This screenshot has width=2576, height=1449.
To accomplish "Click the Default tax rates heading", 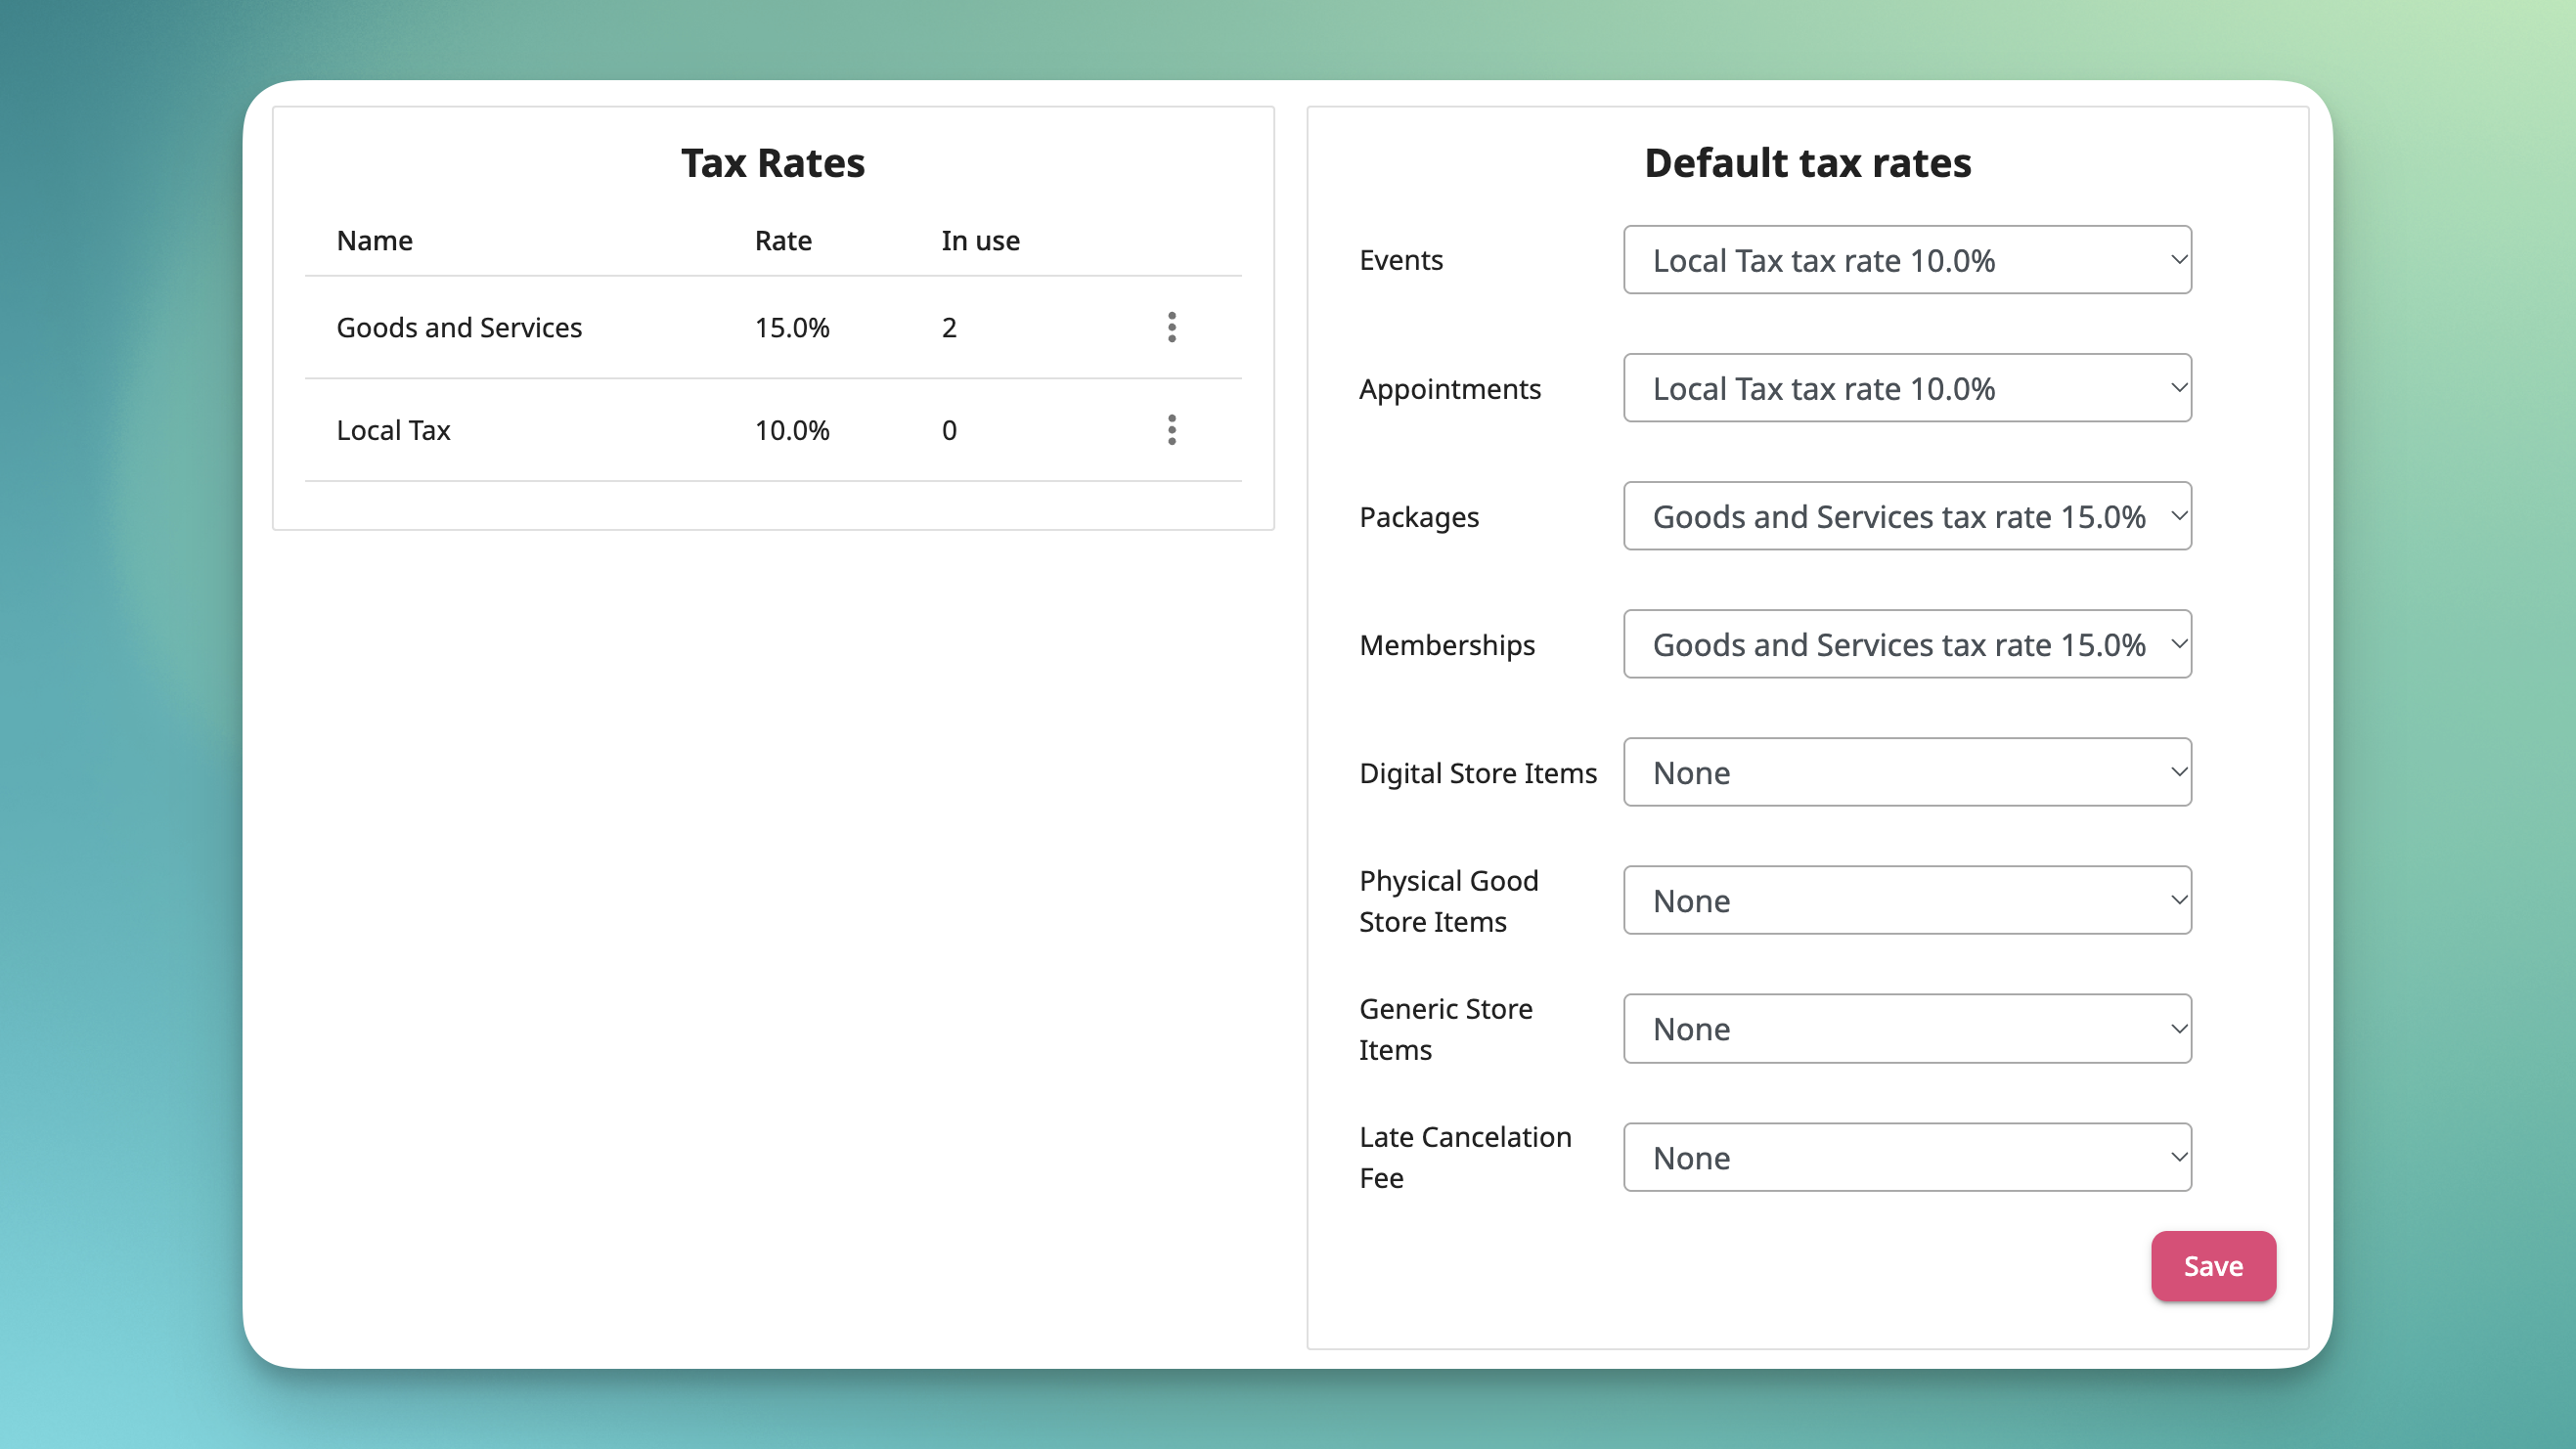I will (1808, 163).
